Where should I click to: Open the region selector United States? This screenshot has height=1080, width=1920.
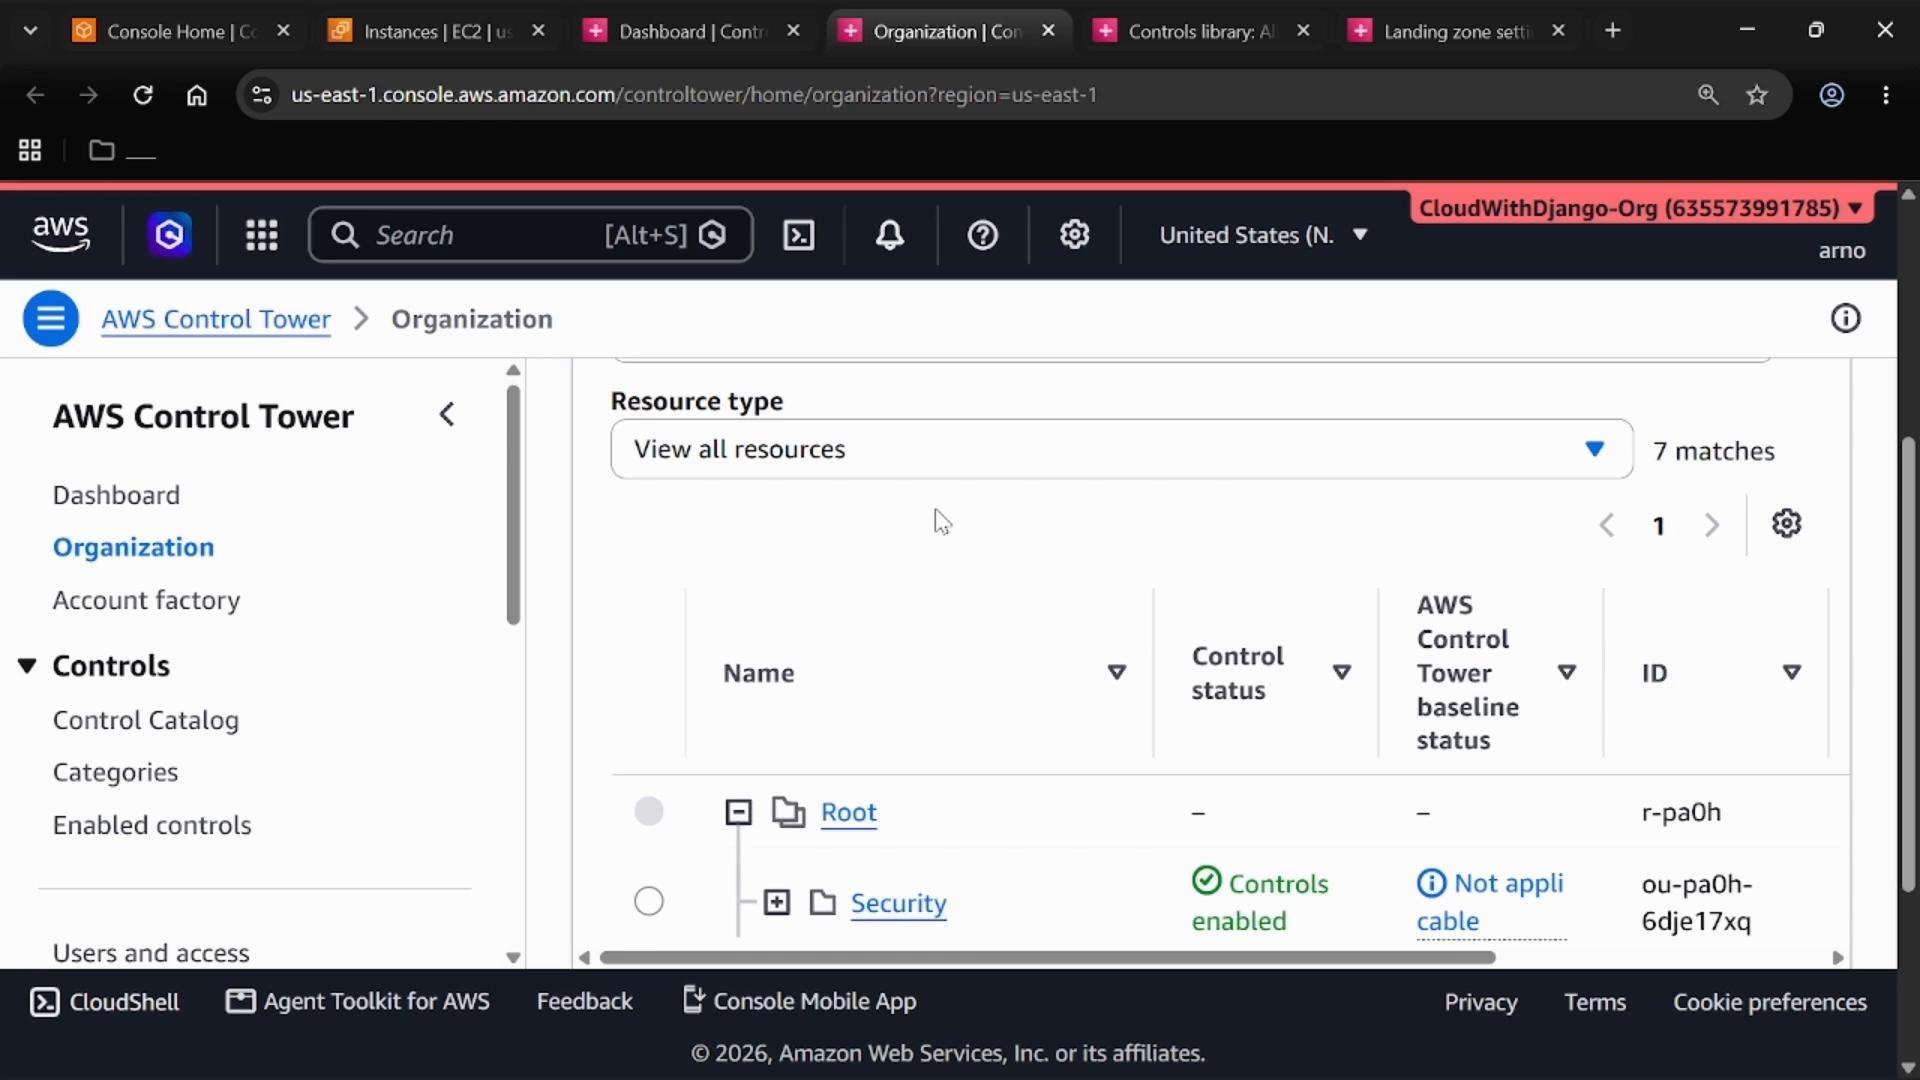click(x=1264, y=235)
